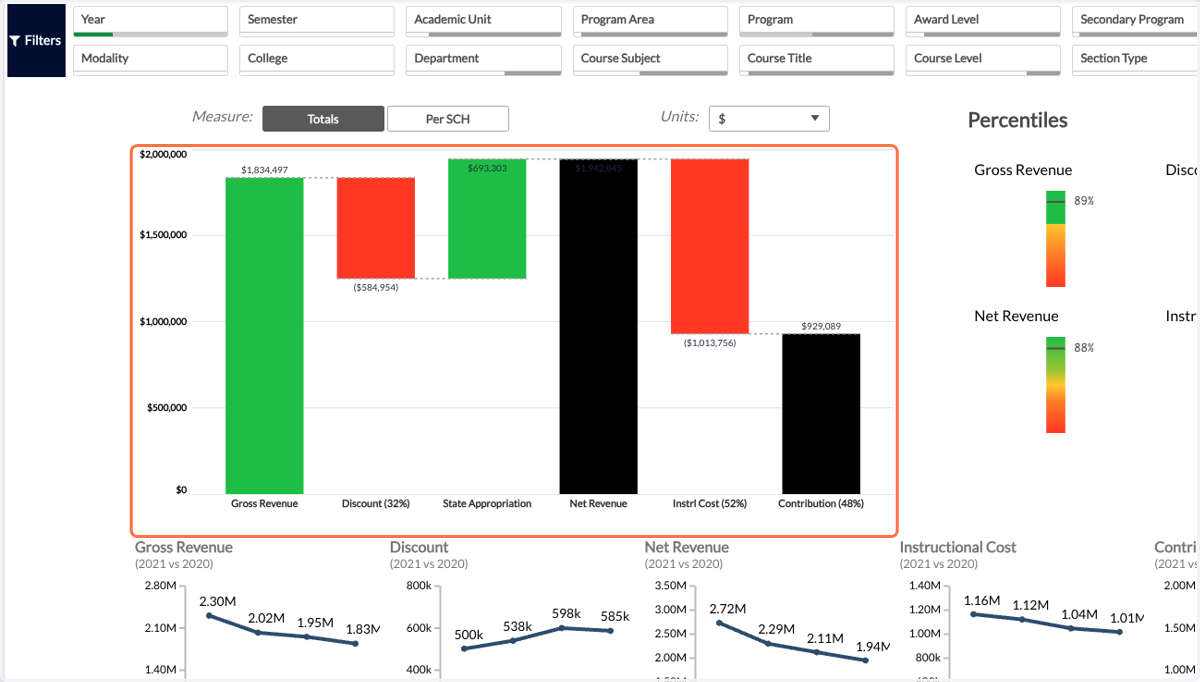Open the Secondary Program filter
The width and height of the screenshot is (1200, 682).
tap(1136, 20)
